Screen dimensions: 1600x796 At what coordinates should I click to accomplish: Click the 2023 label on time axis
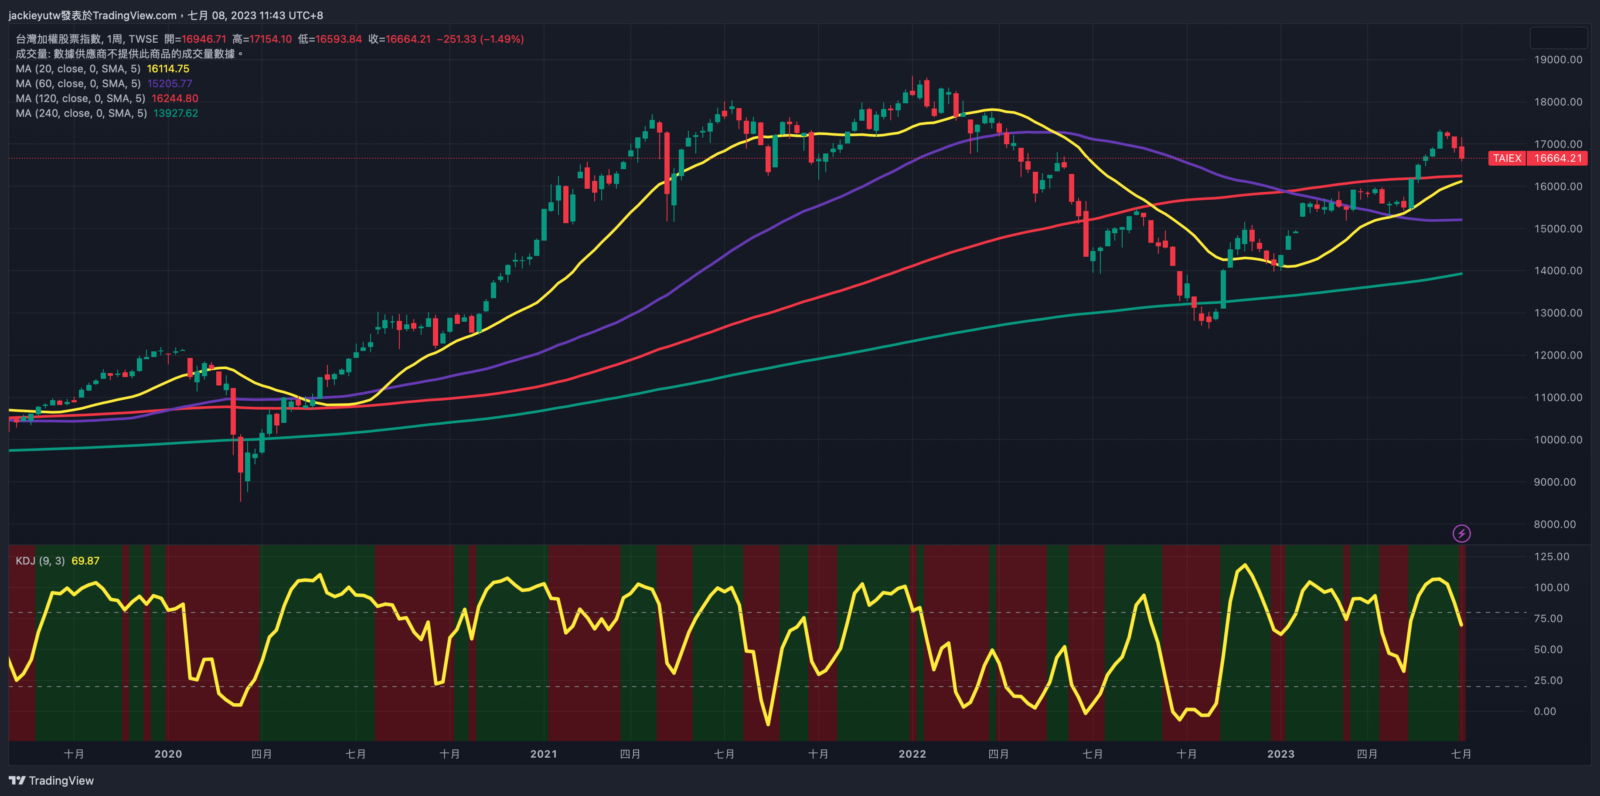point(1280,754)
